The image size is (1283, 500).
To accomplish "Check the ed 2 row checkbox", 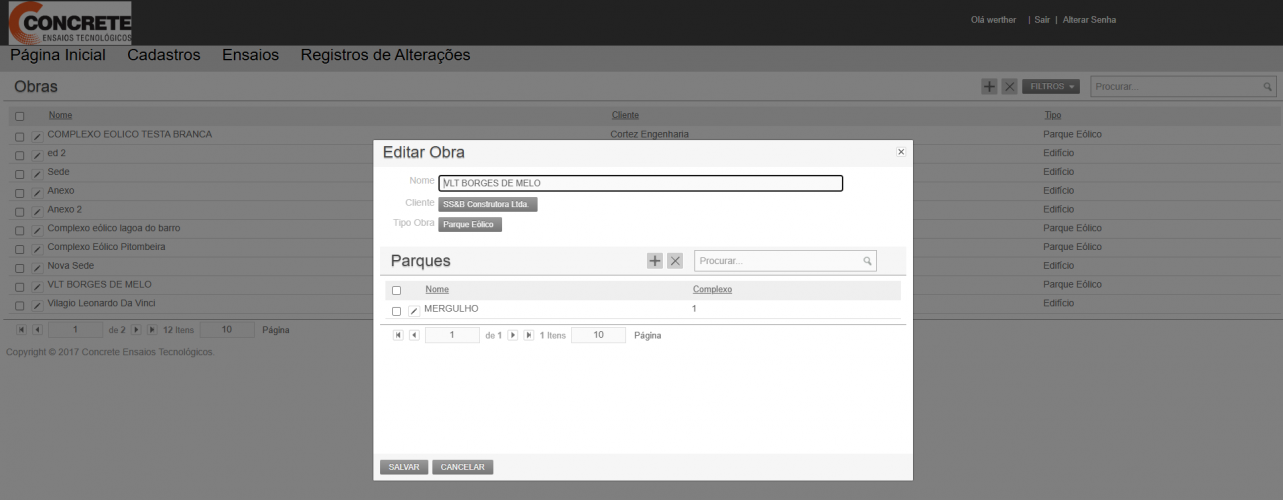I will [x=19, y=155].
